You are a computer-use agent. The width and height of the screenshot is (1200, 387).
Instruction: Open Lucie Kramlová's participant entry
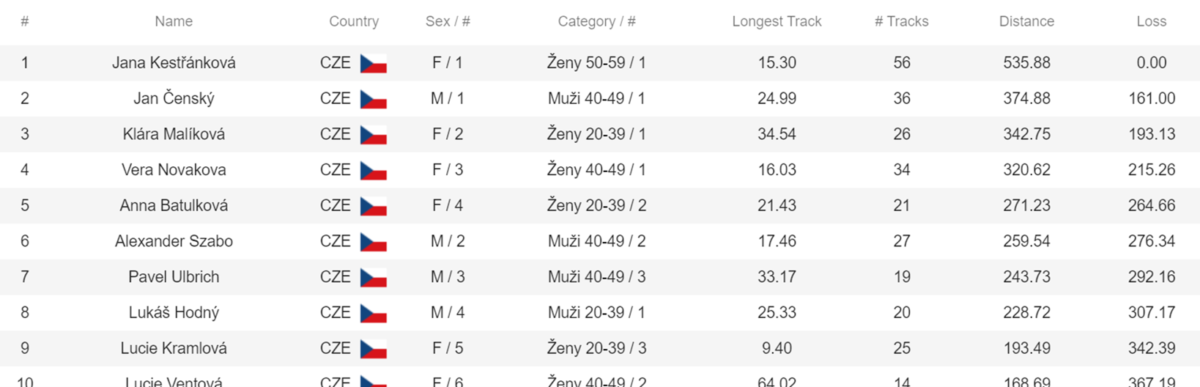coord(174,349)
